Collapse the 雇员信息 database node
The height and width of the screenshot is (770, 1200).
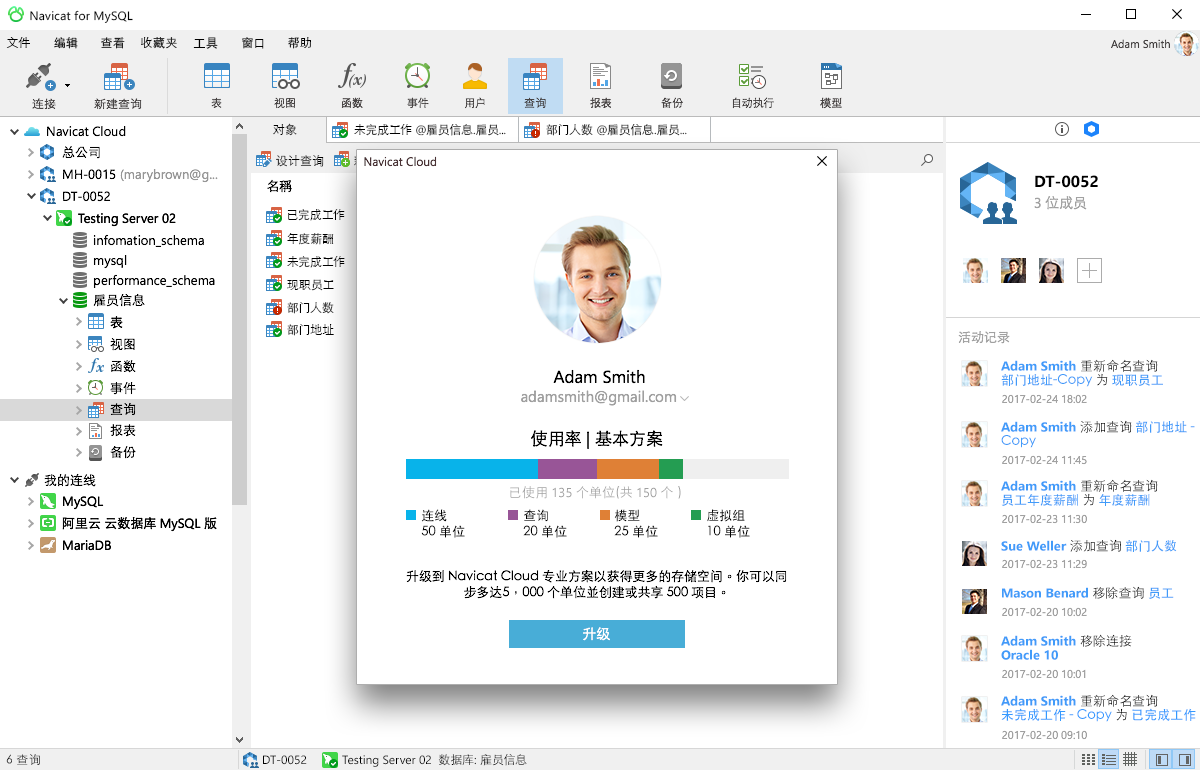click(62, 300)
